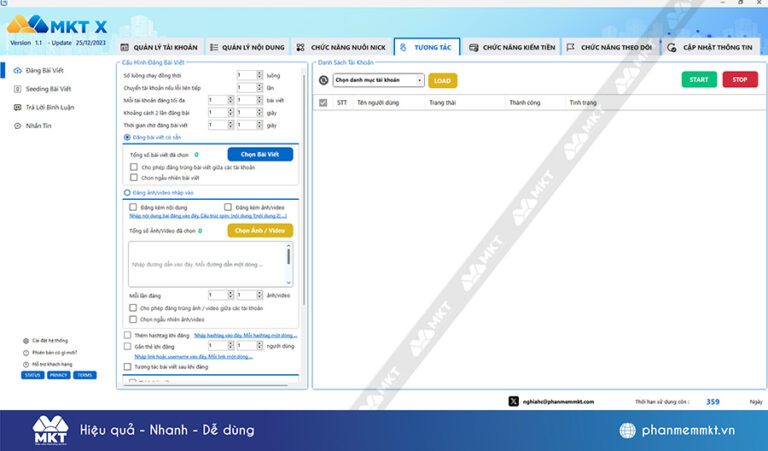Click the Quản Lý Tài Khoản tab icon
768x451 pixels.
pos(125,47)
